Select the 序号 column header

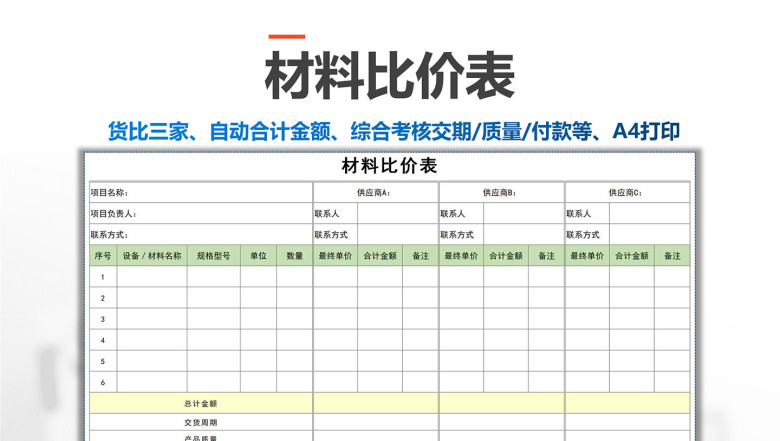click(103, 256)
